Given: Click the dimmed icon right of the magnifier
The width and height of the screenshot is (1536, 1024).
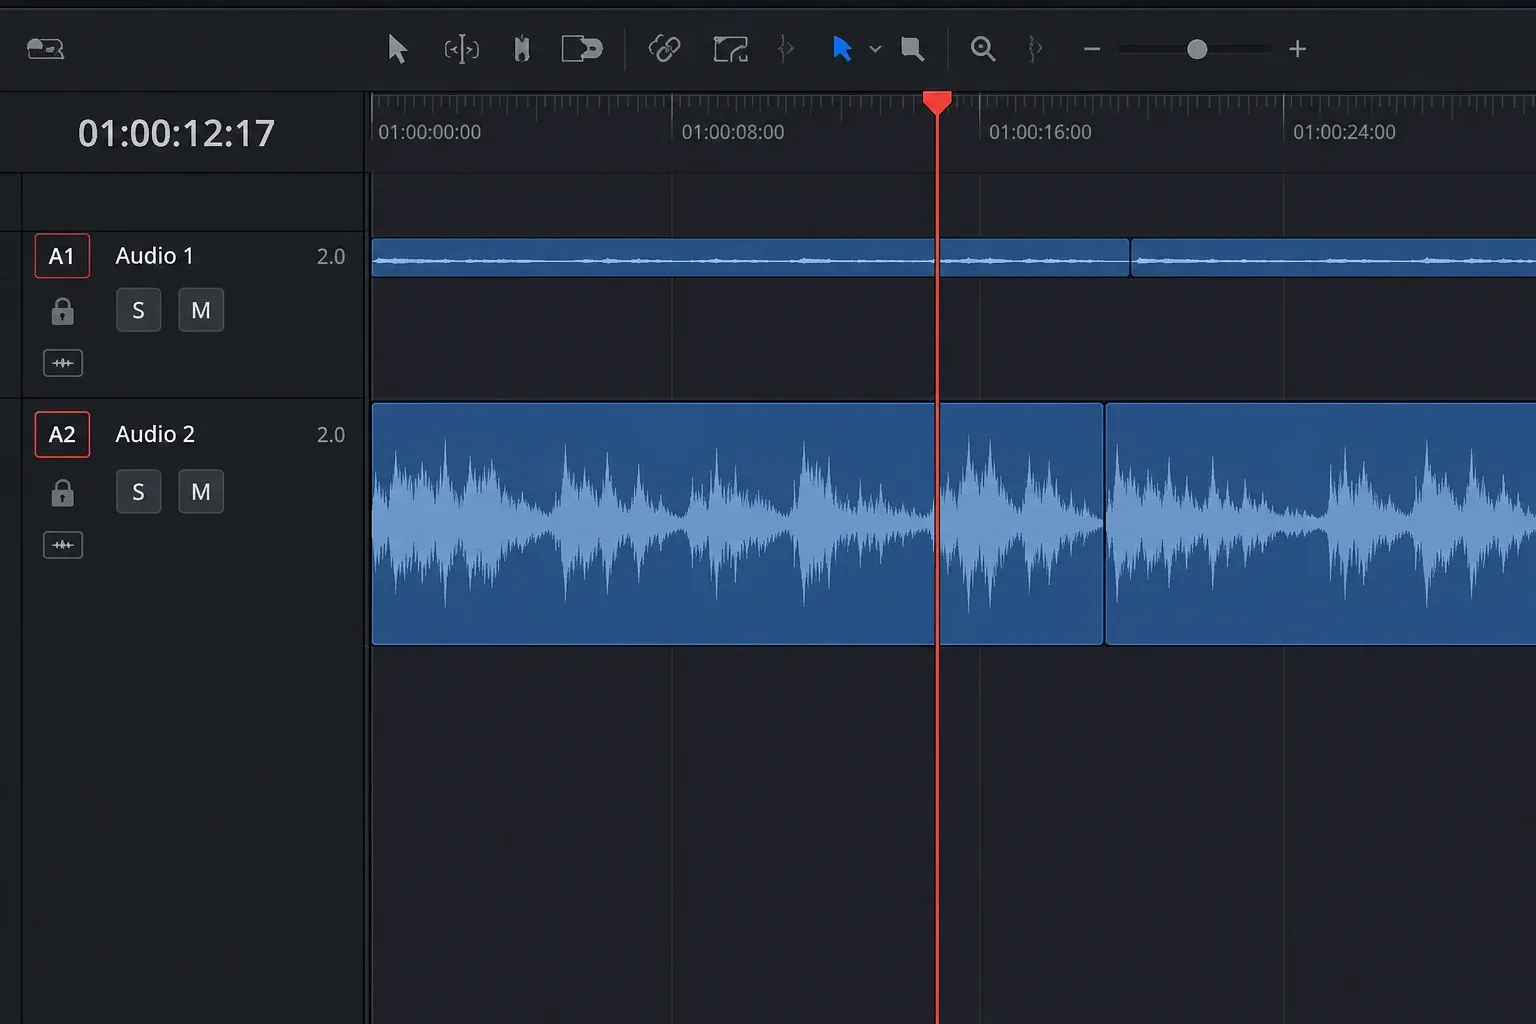Looking at the screenshot, I should (x=1035, y=48).
